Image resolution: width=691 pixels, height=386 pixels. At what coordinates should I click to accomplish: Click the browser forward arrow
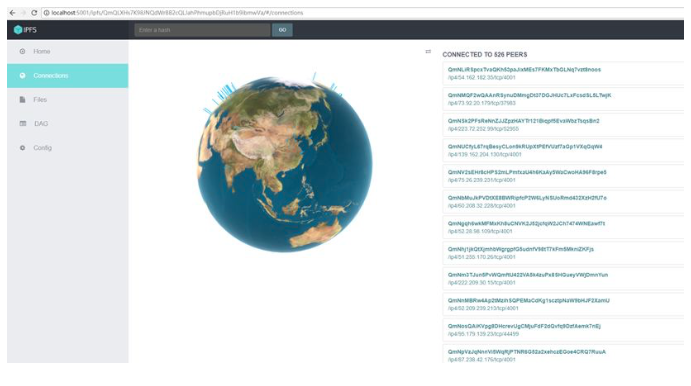click(23, 13)
